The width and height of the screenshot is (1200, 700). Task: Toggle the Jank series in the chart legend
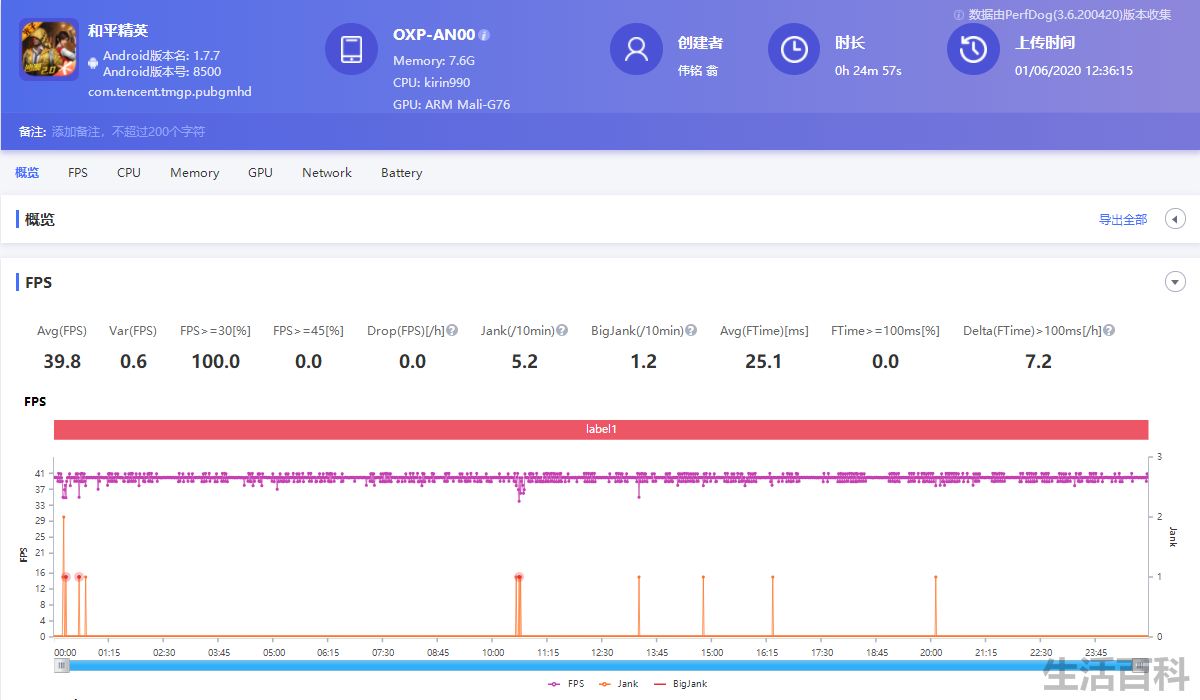(x=618, y=684)
